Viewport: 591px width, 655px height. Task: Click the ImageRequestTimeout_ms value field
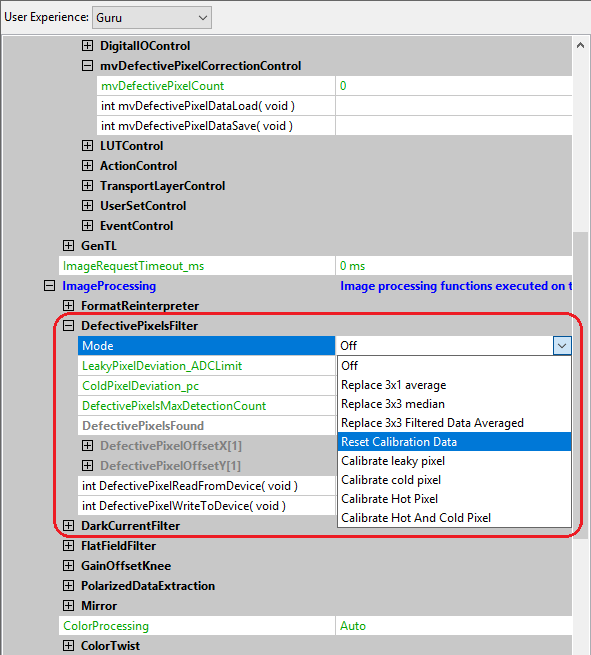coord(454,266)
